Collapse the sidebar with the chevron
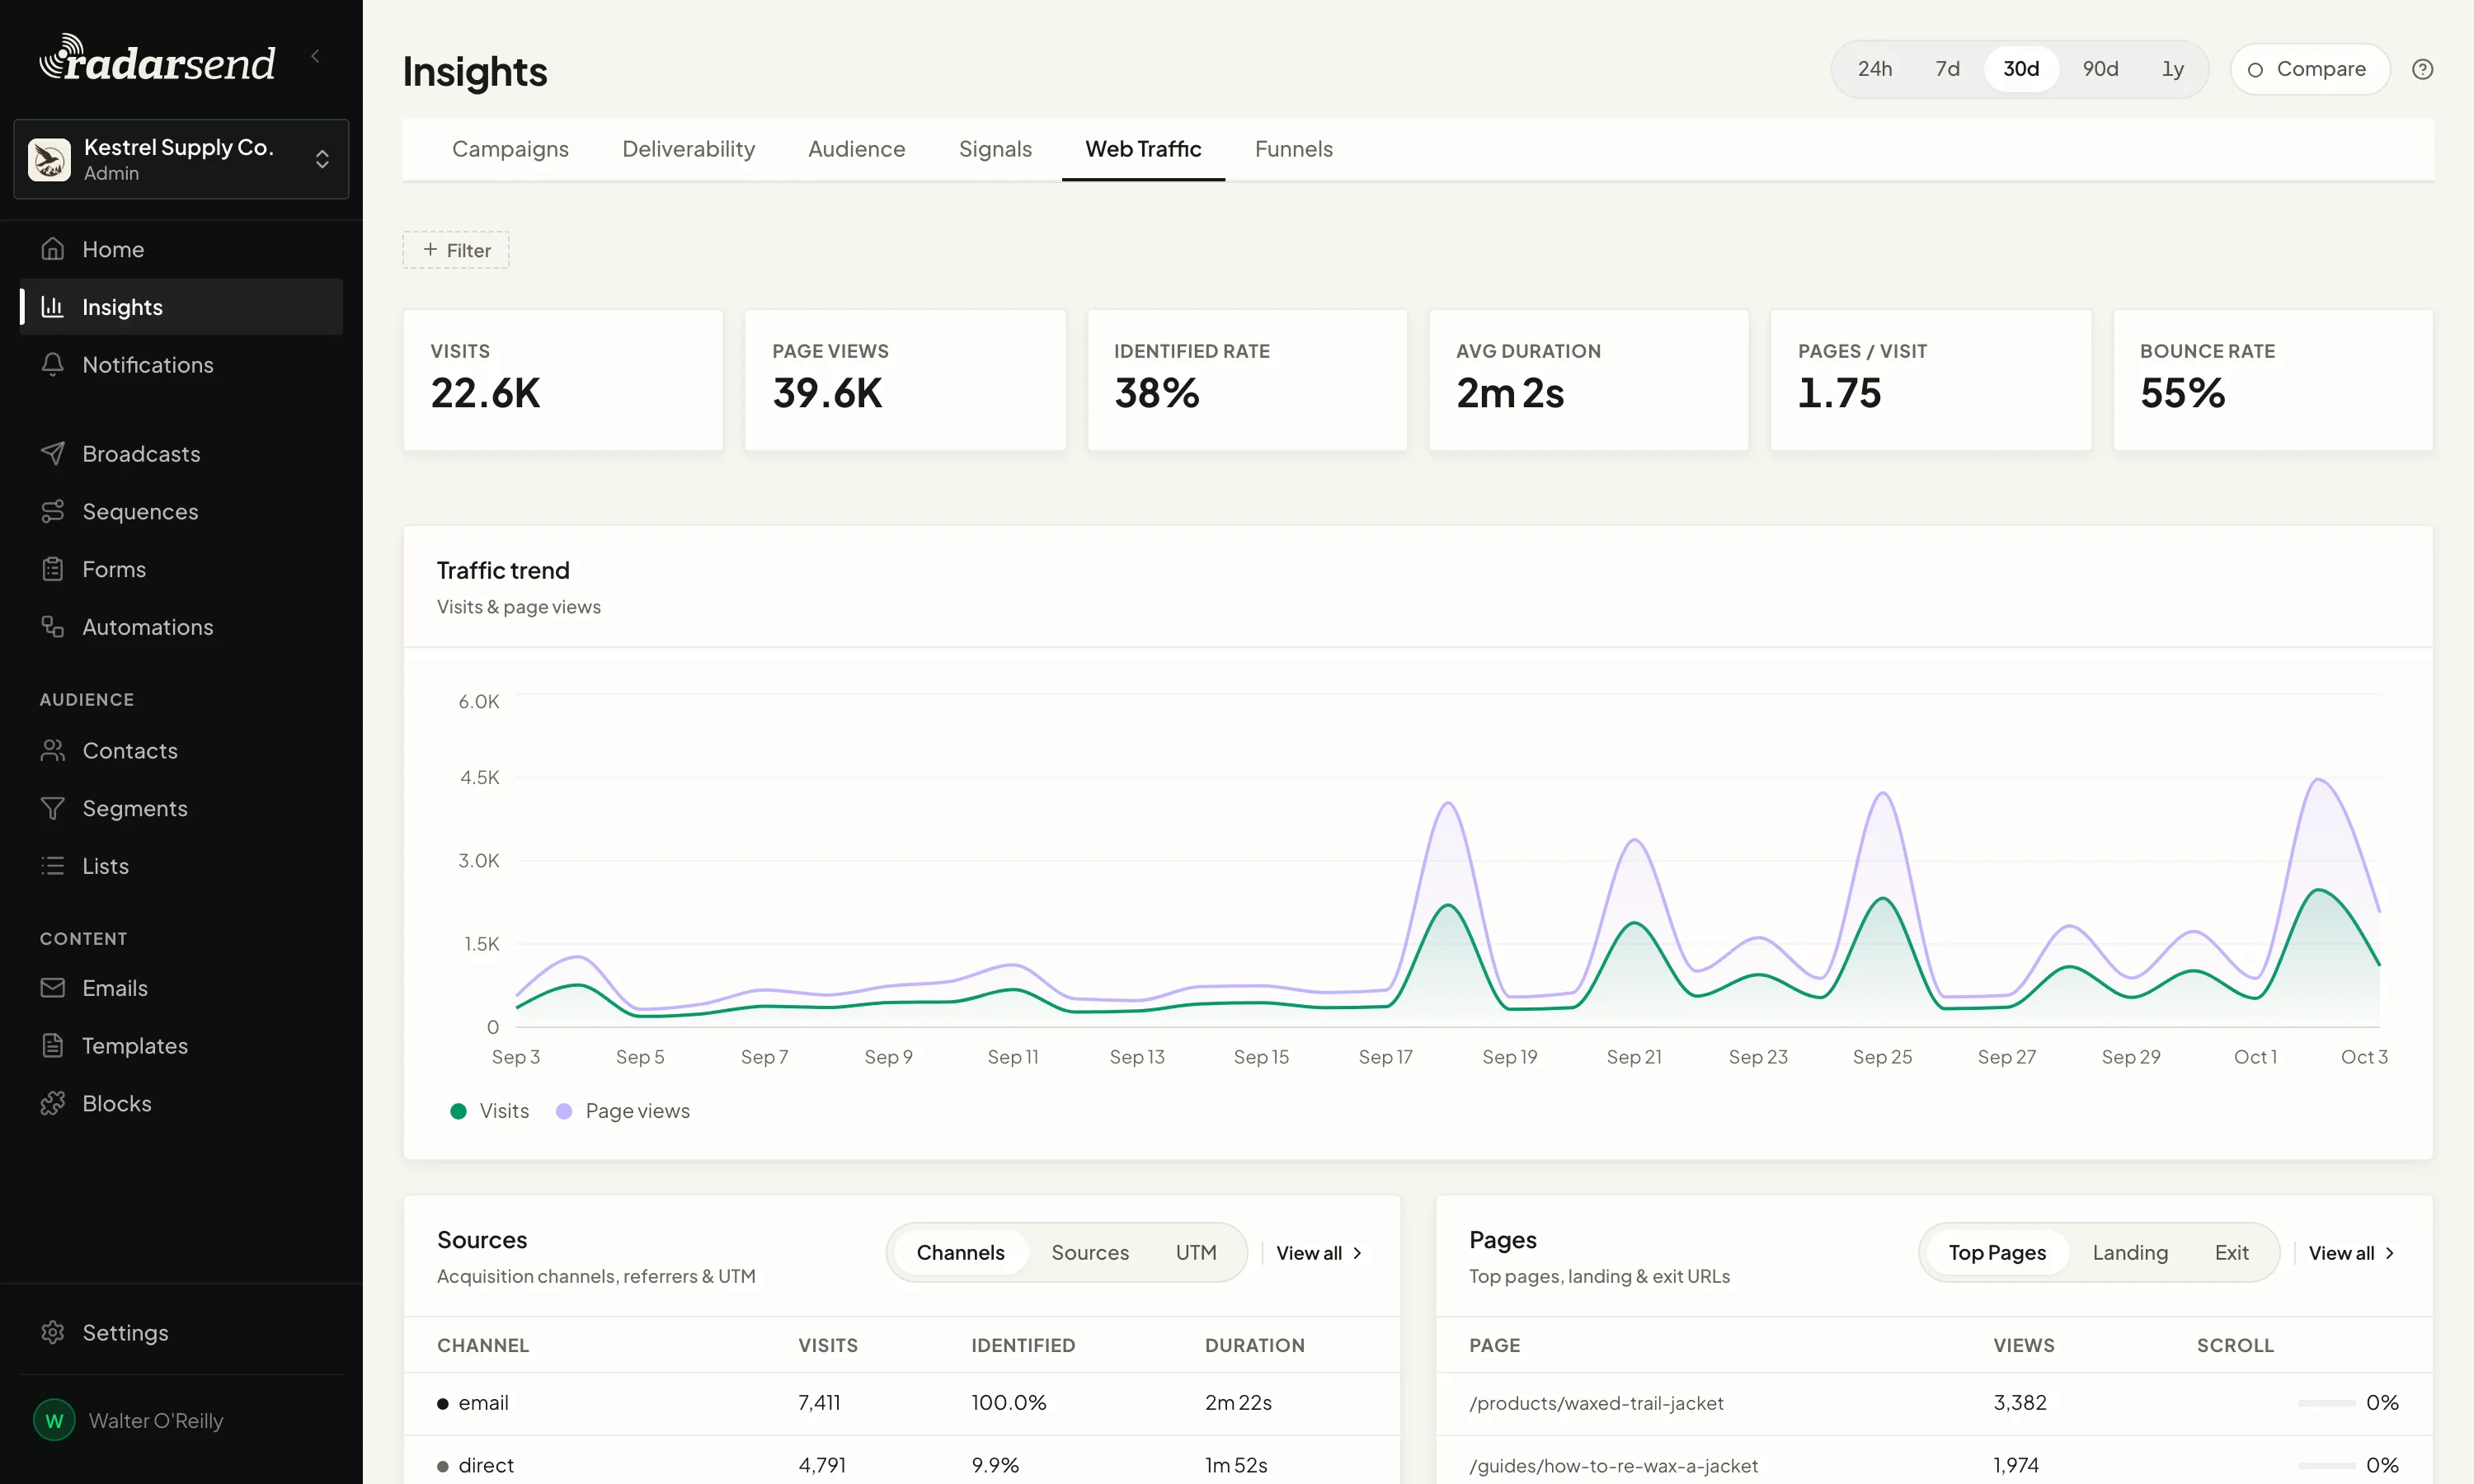This screenshot has width=2474, height=1484. [x=316, y=56]
